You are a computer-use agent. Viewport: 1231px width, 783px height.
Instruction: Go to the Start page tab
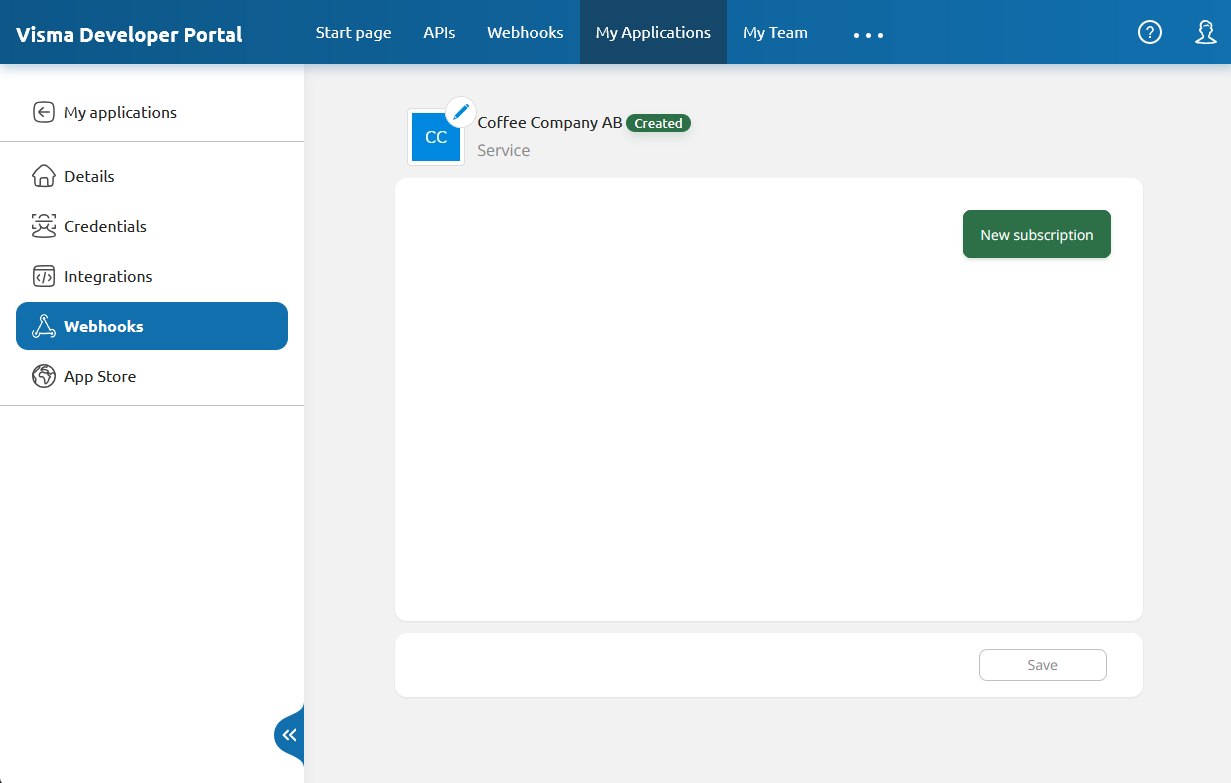[x=353, y=32]
